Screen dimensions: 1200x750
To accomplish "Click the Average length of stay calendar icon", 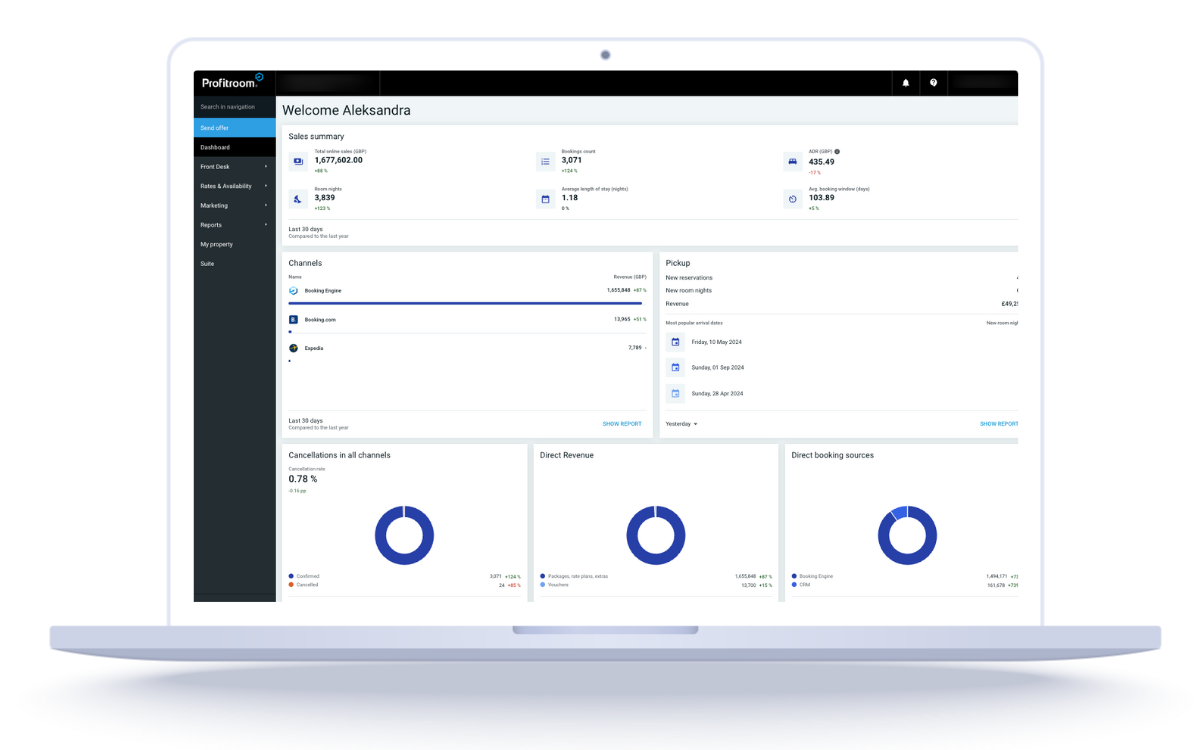I will coord(545,199).
